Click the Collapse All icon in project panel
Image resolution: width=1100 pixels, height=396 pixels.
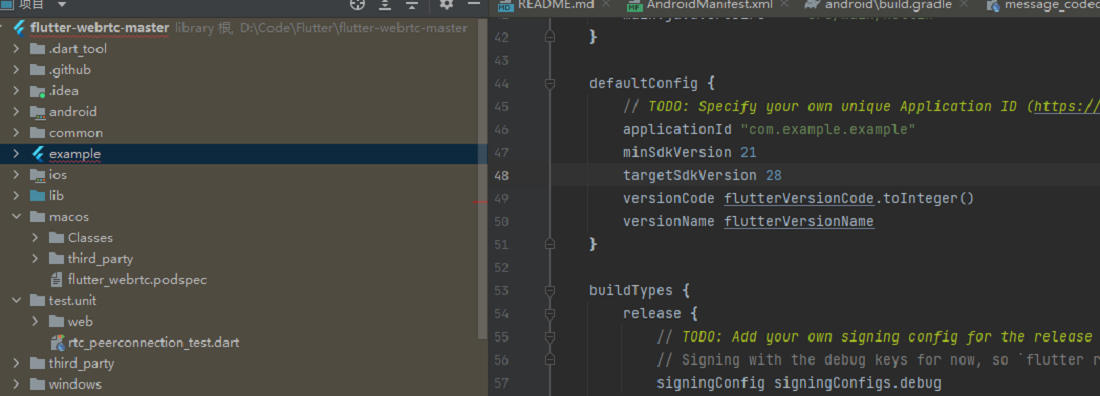[412, 5]
